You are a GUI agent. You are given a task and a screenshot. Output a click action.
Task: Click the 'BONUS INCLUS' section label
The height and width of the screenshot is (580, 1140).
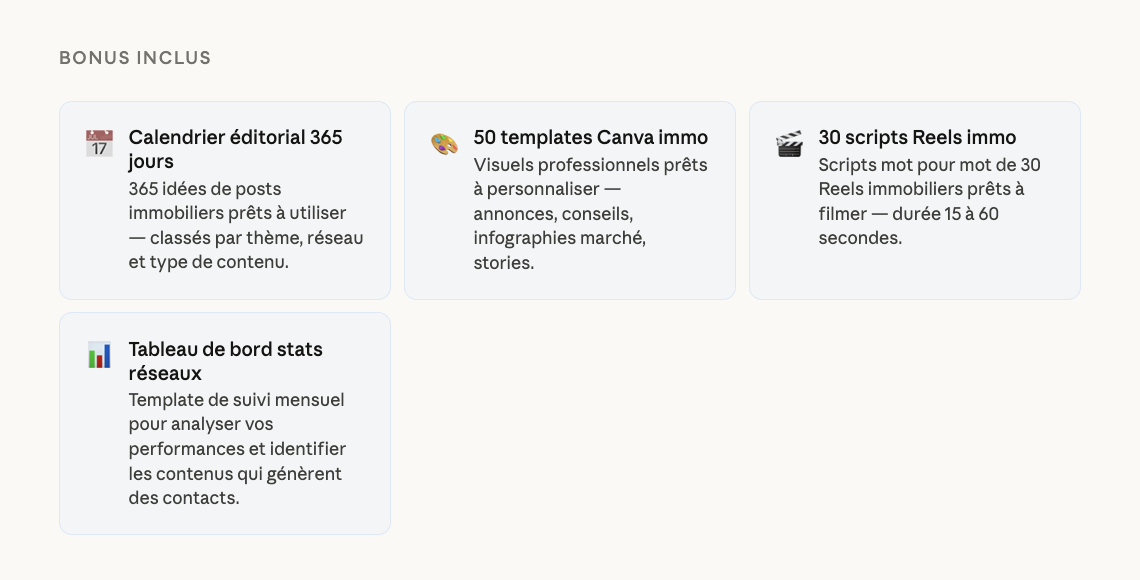coord(135,58)
